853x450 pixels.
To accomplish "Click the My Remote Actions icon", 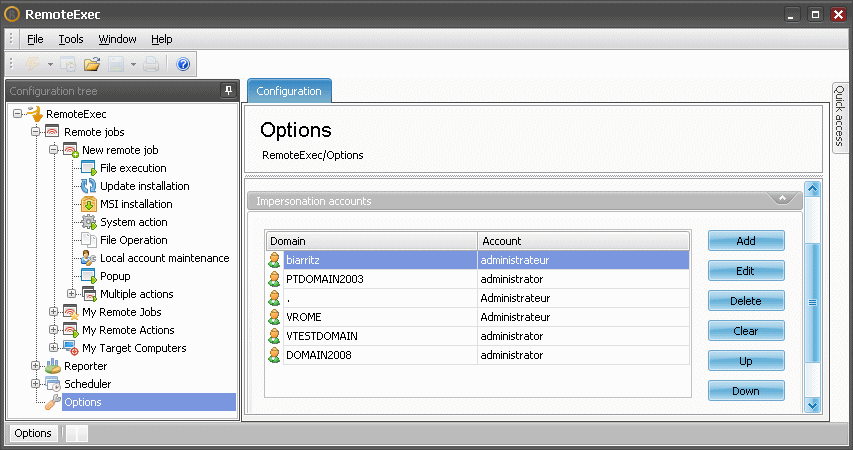I will click(71, 330).
